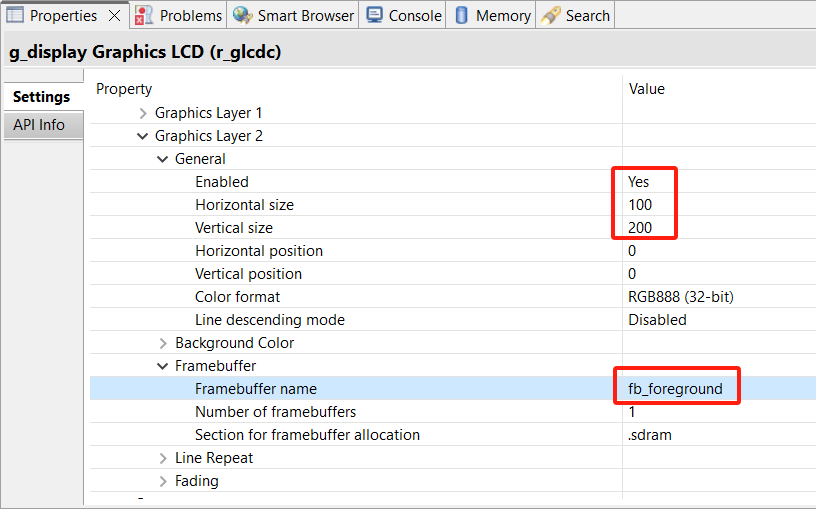Screen dimensions: 816x509
Task: Click the Search flashlight icon
Action: pos(549,16)
